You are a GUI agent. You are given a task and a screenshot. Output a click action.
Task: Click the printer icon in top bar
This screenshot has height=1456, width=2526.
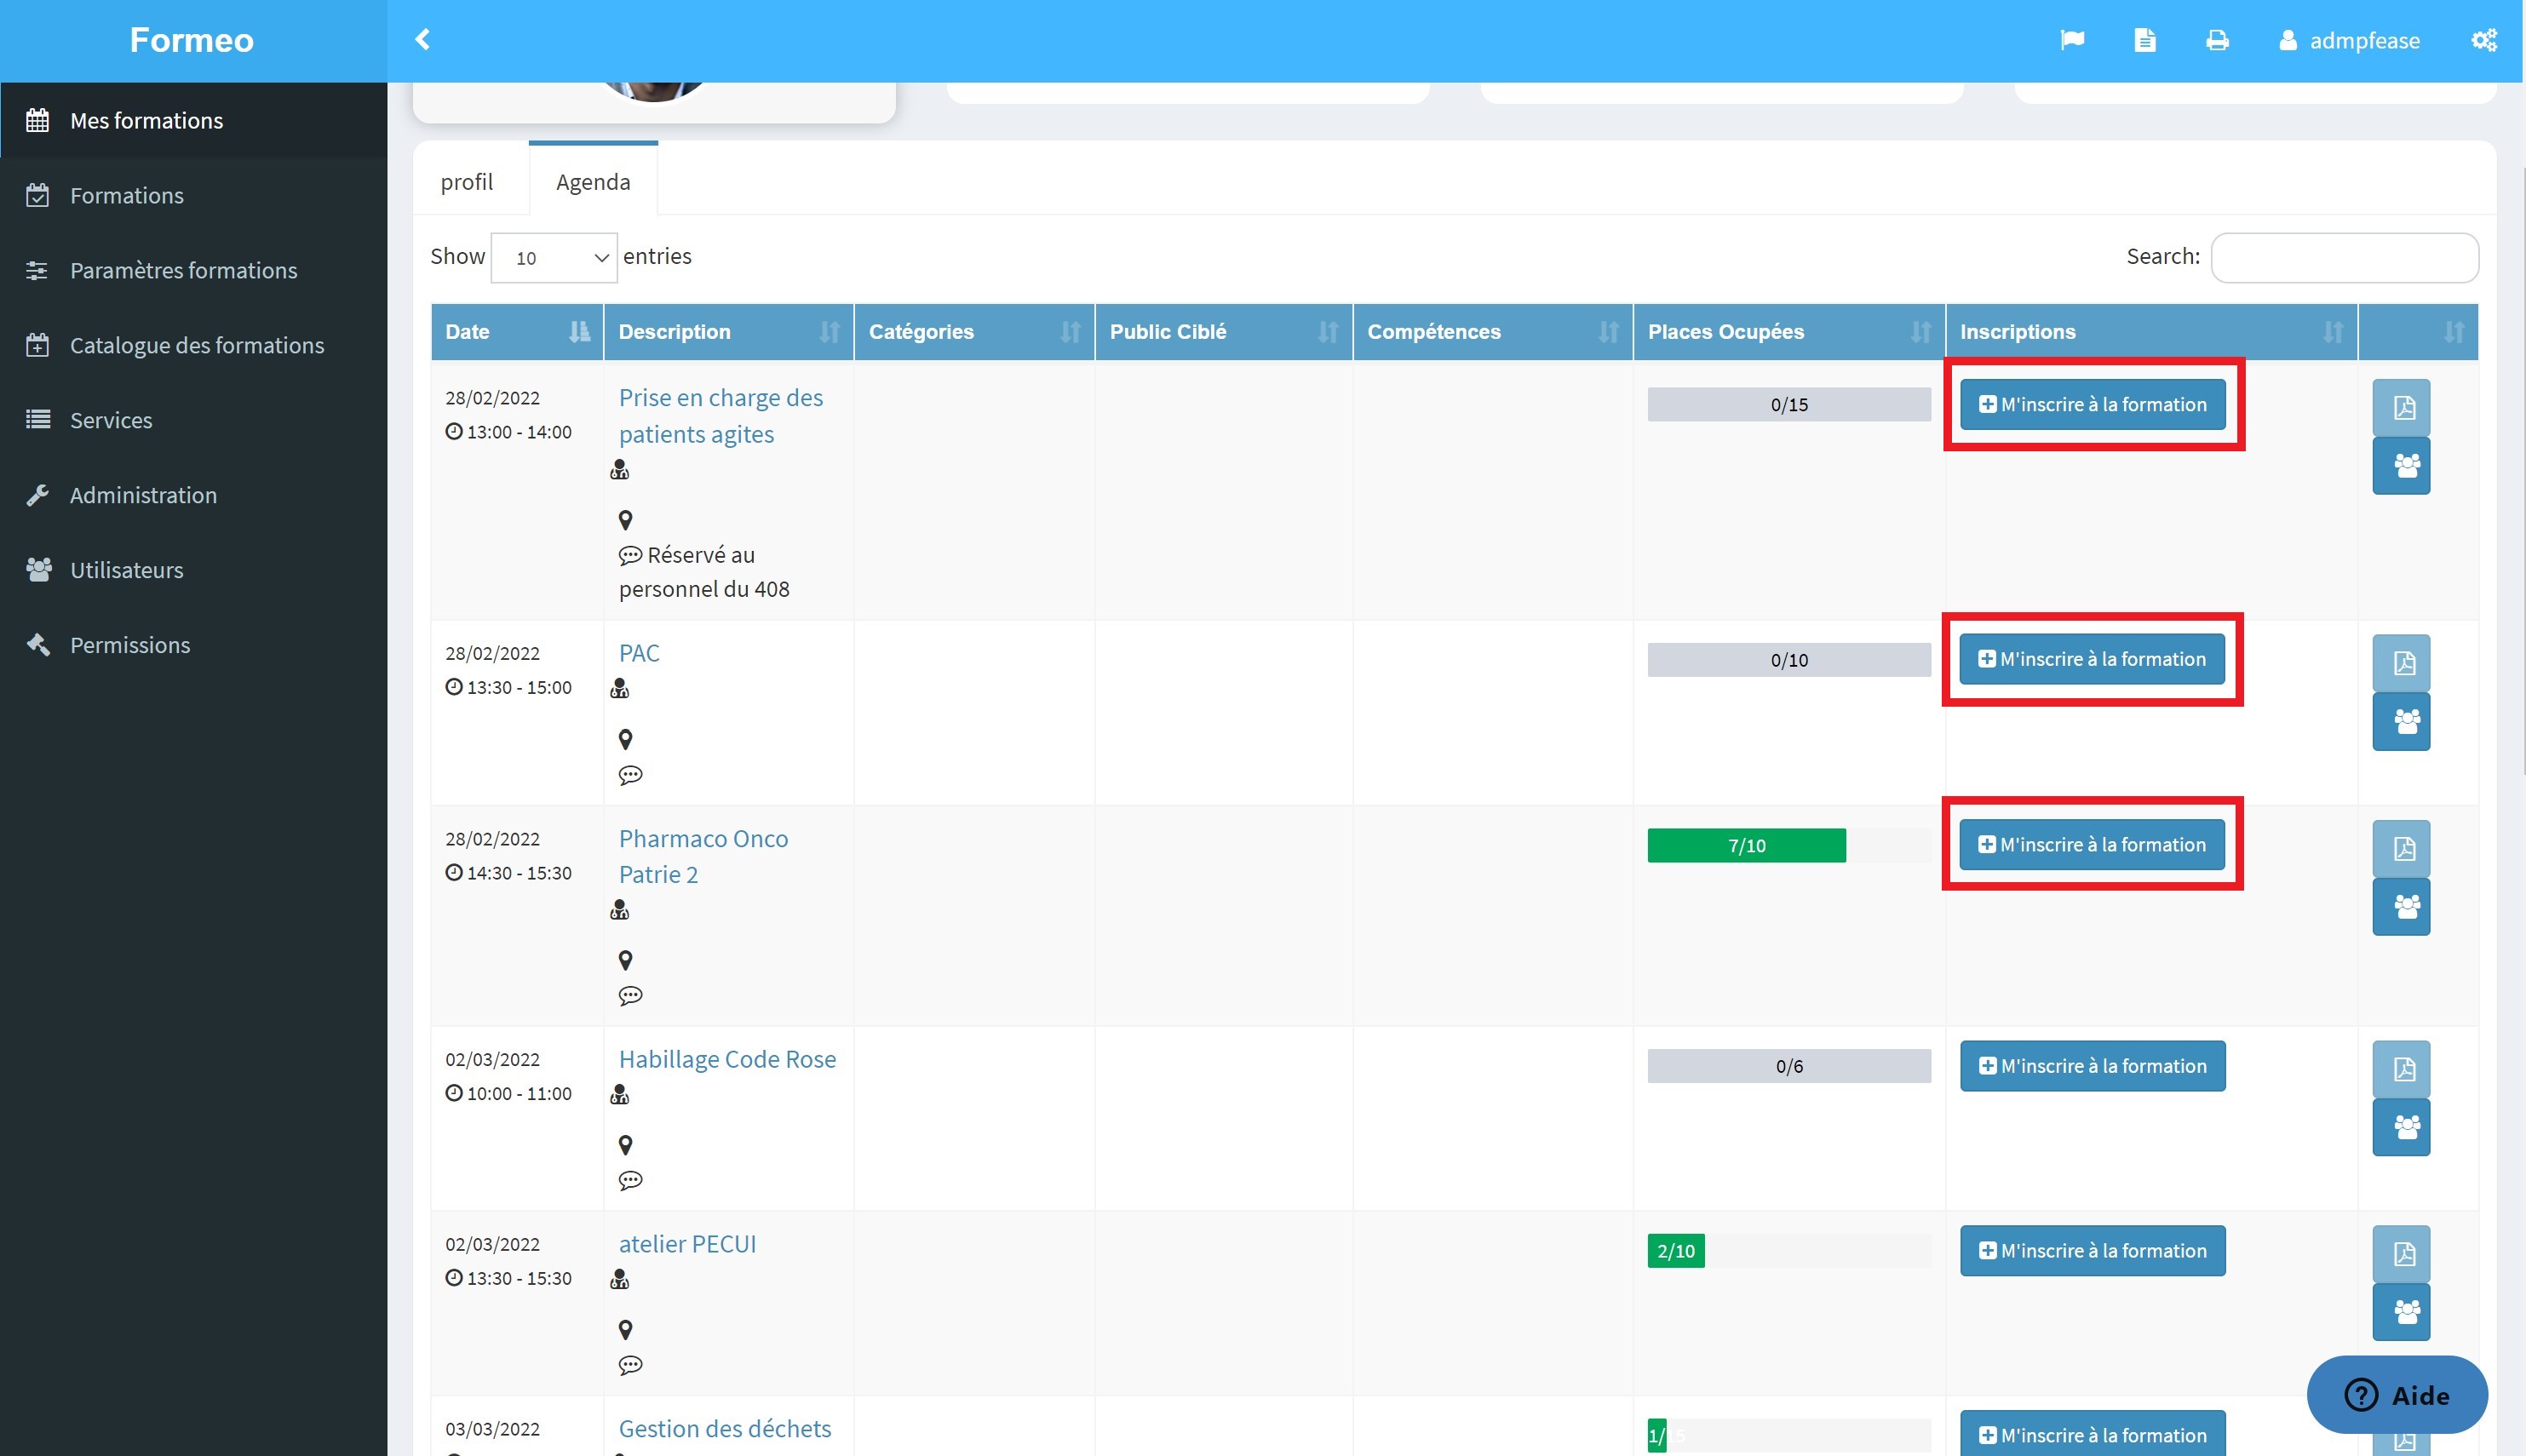(2217, 40)
